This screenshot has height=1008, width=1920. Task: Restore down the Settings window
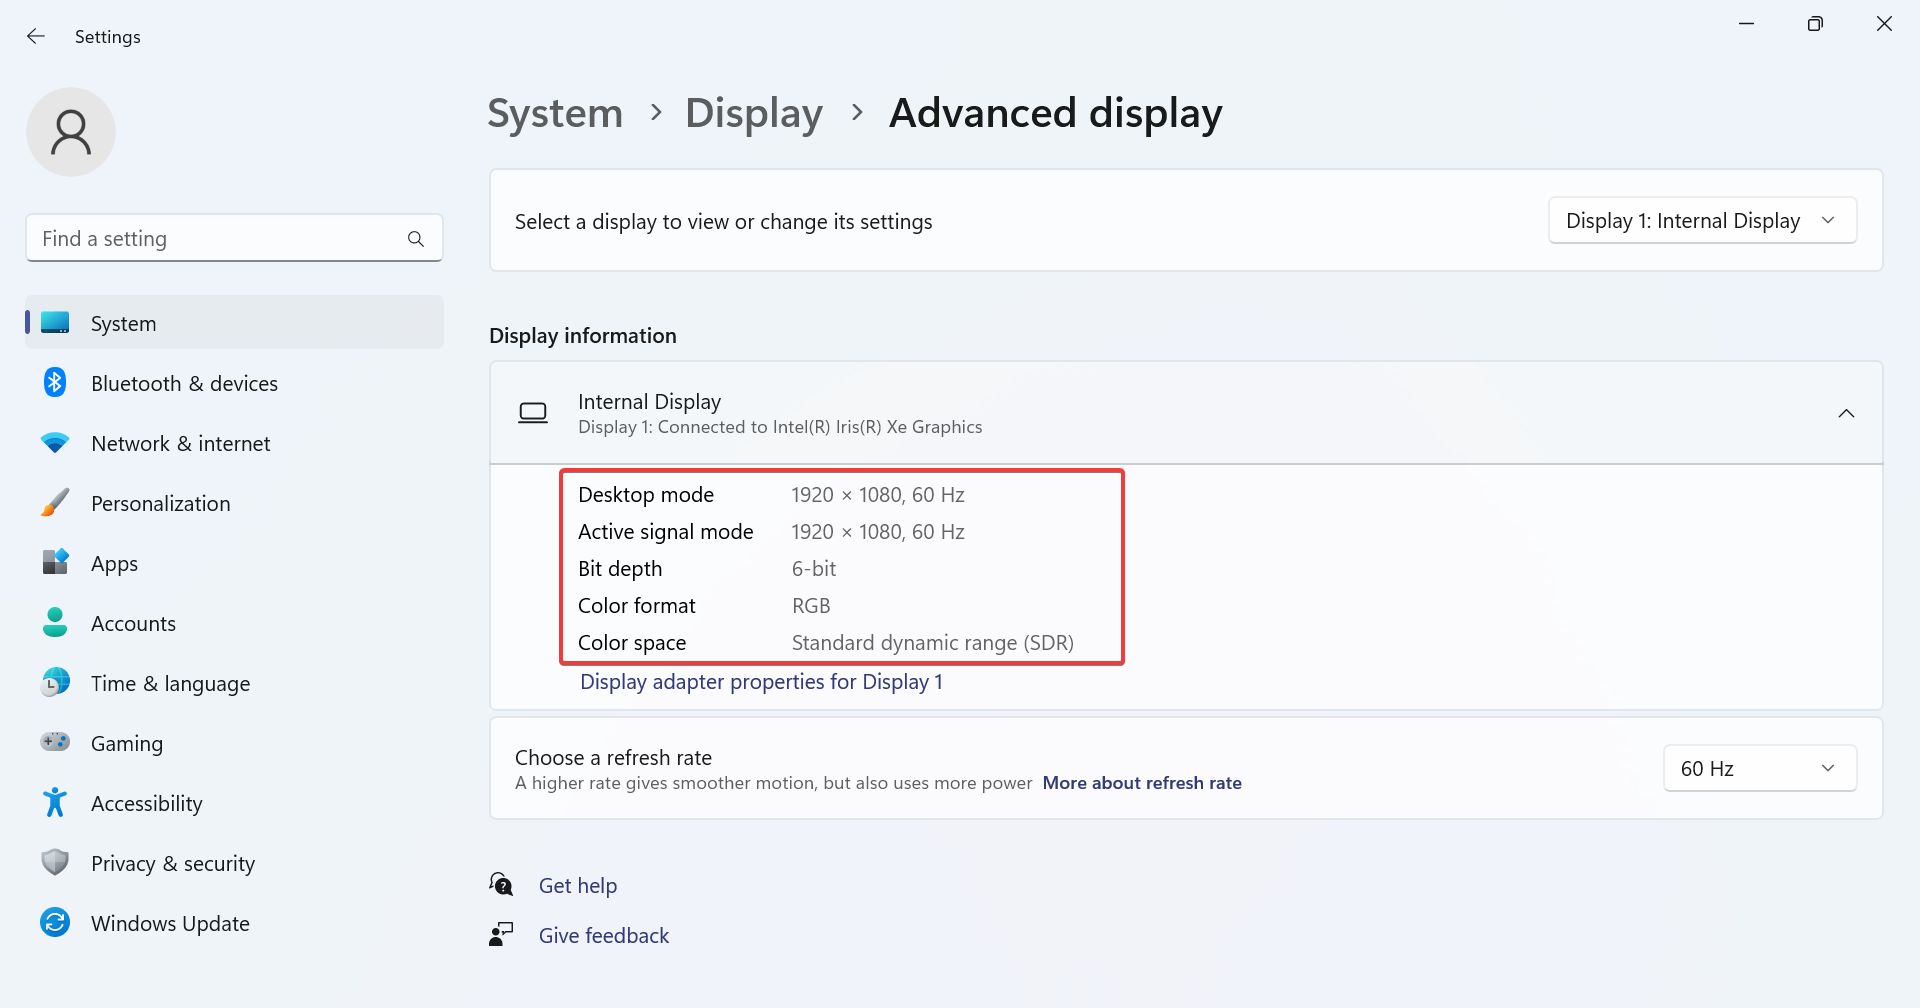point(1815,23)
